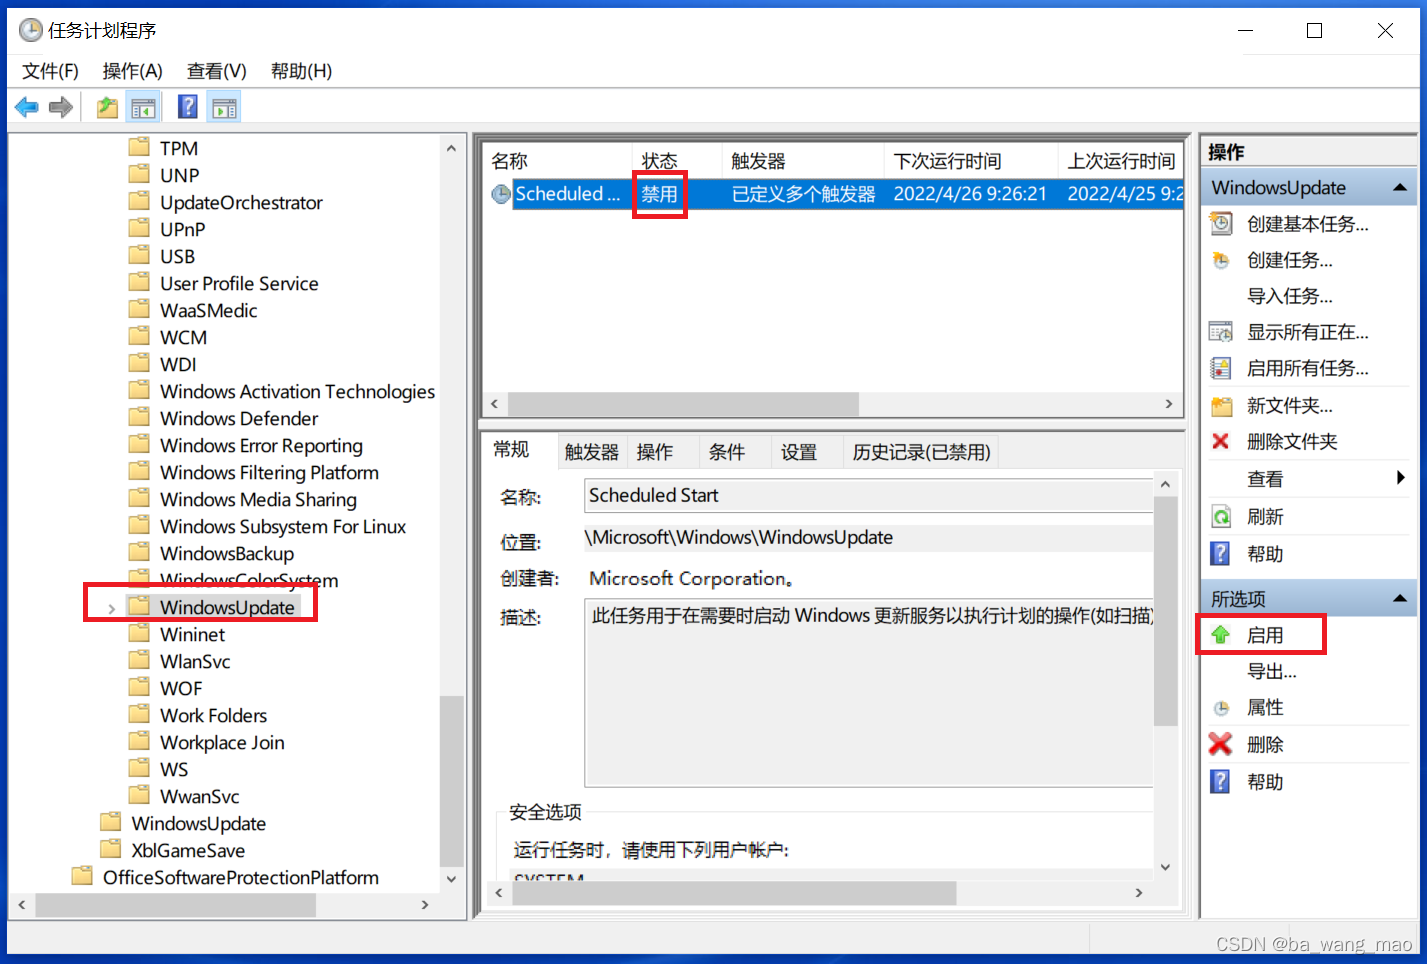Switch to the History (历史记录) tab
The width and height of the screenshot is (1427, 964).
coord(922,452)
